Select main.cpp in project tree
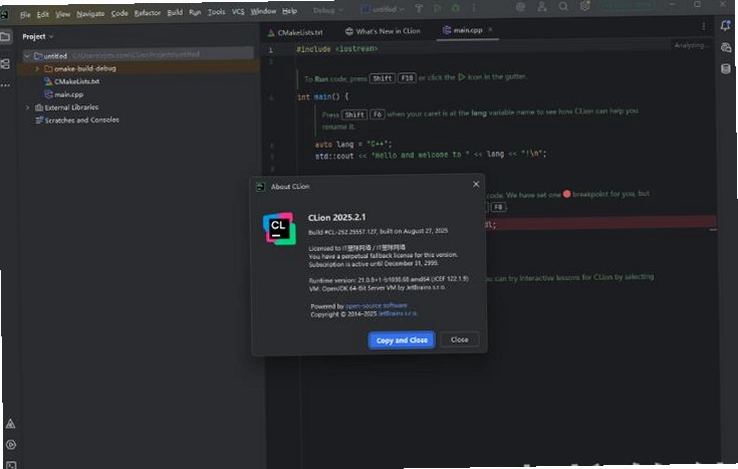738x469 pixels. click(69, 95)
